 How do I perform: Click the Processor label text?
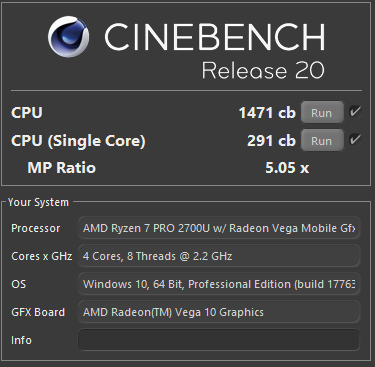(36, 228)
